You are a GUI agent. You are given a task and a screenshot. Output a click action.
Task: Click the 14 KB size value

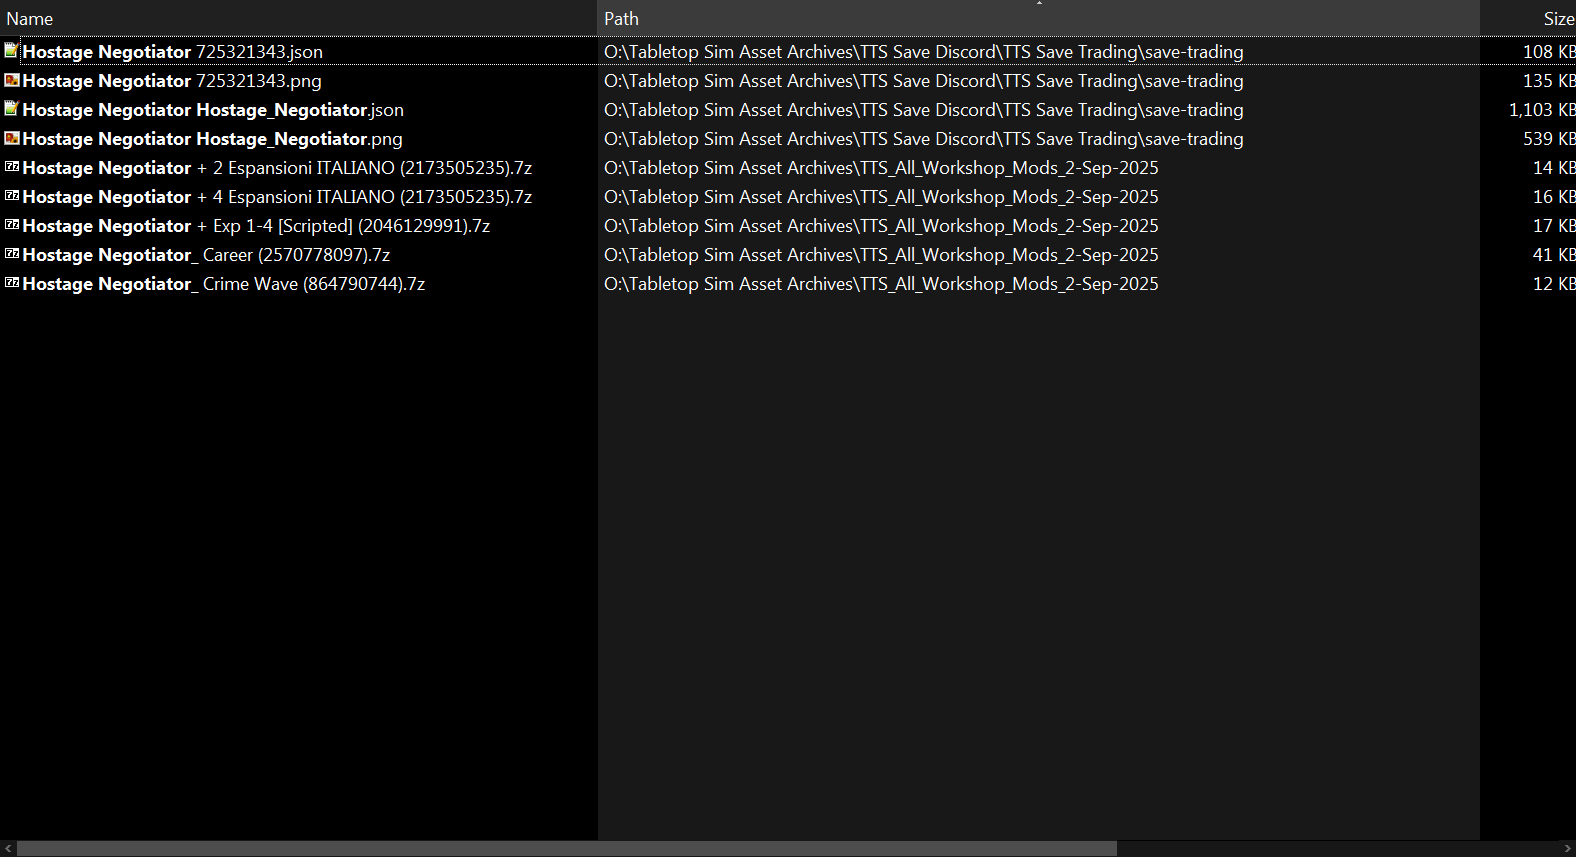[x=1554, y=168]
